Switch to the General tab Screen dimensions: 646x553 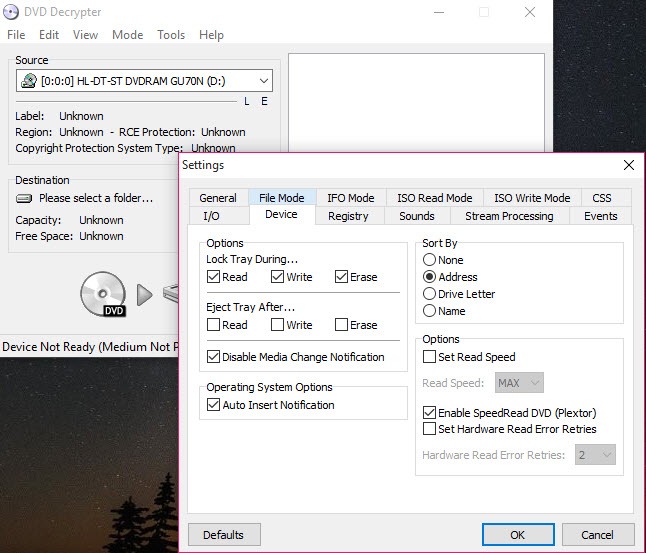(218, 198)
